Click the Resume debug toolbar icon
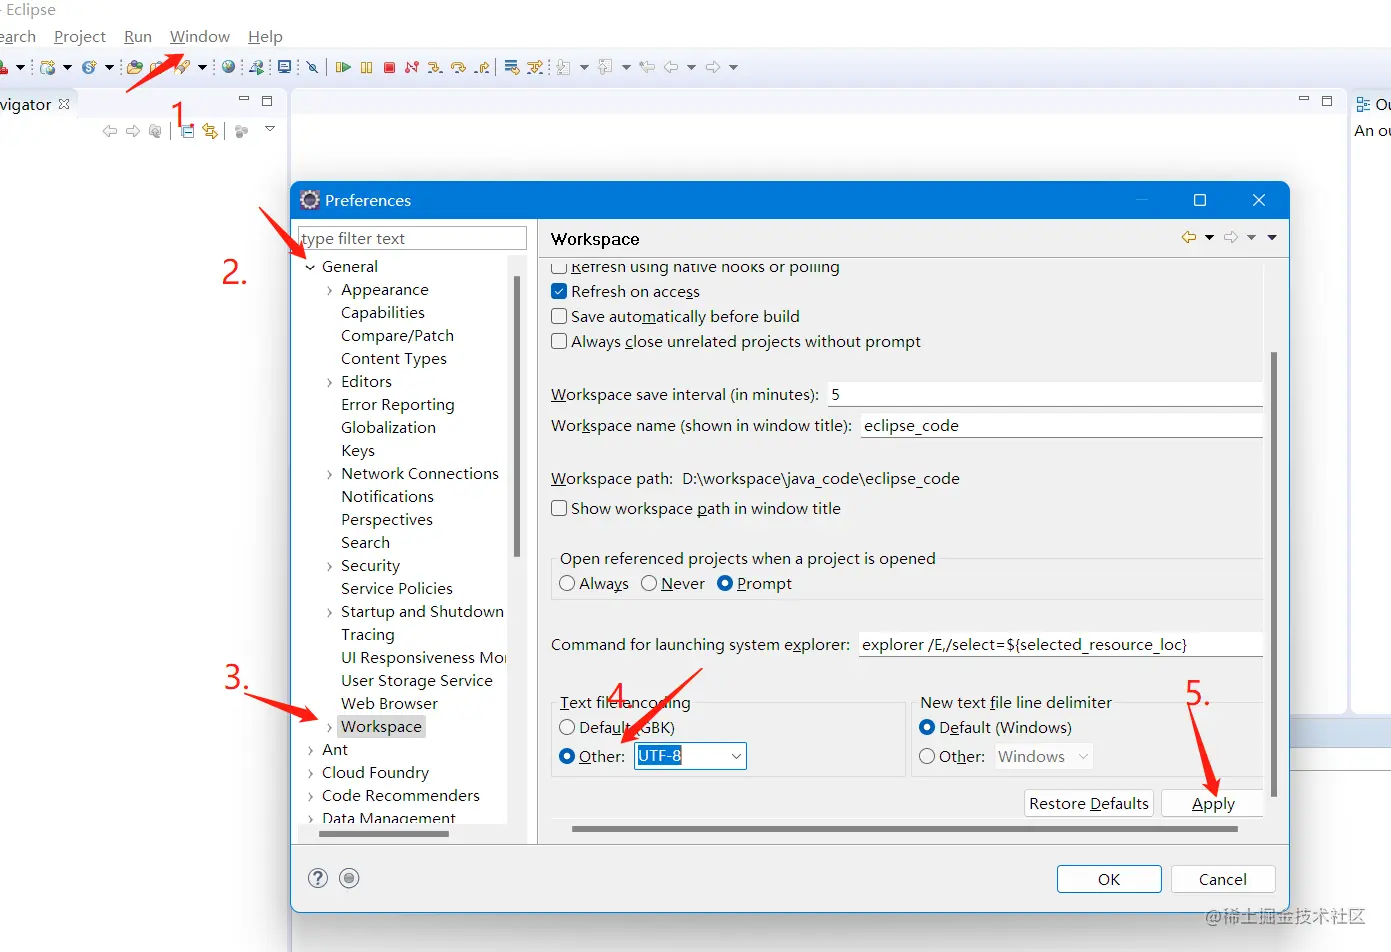This screenshot has height=952, width=1391. click(x=343, y=67)
